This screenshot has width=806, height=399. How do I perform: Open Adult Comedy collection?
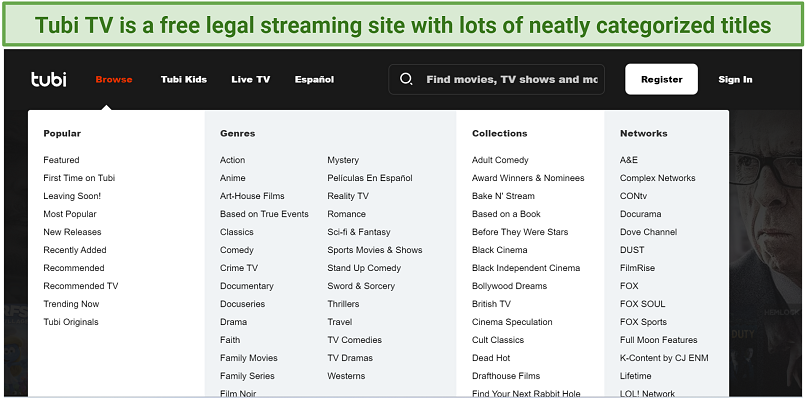(x=500, y=160)
